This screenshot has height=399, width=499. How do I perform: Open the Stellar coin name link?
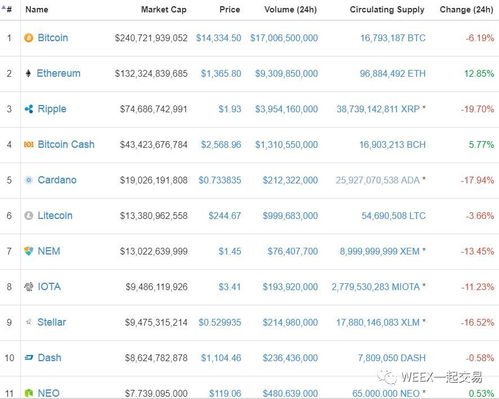tap(52, 322)
